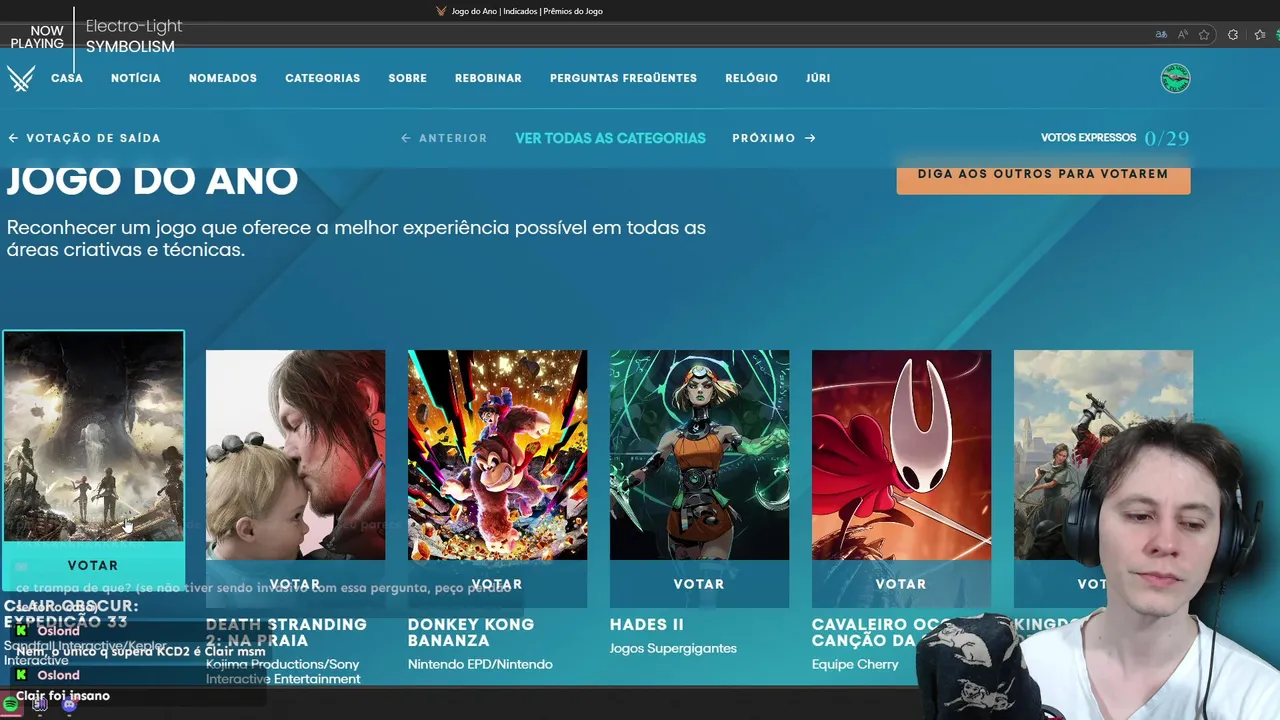1280x720 pixels.
Task: Click Ver Todas as Categorias link
Action: (x=610, y=138)
